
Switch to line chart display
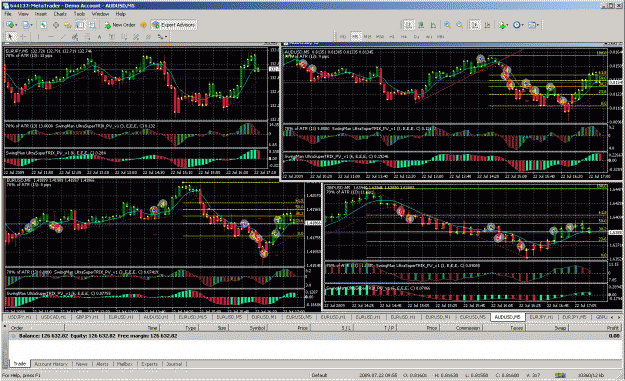(x=433, y=25)
